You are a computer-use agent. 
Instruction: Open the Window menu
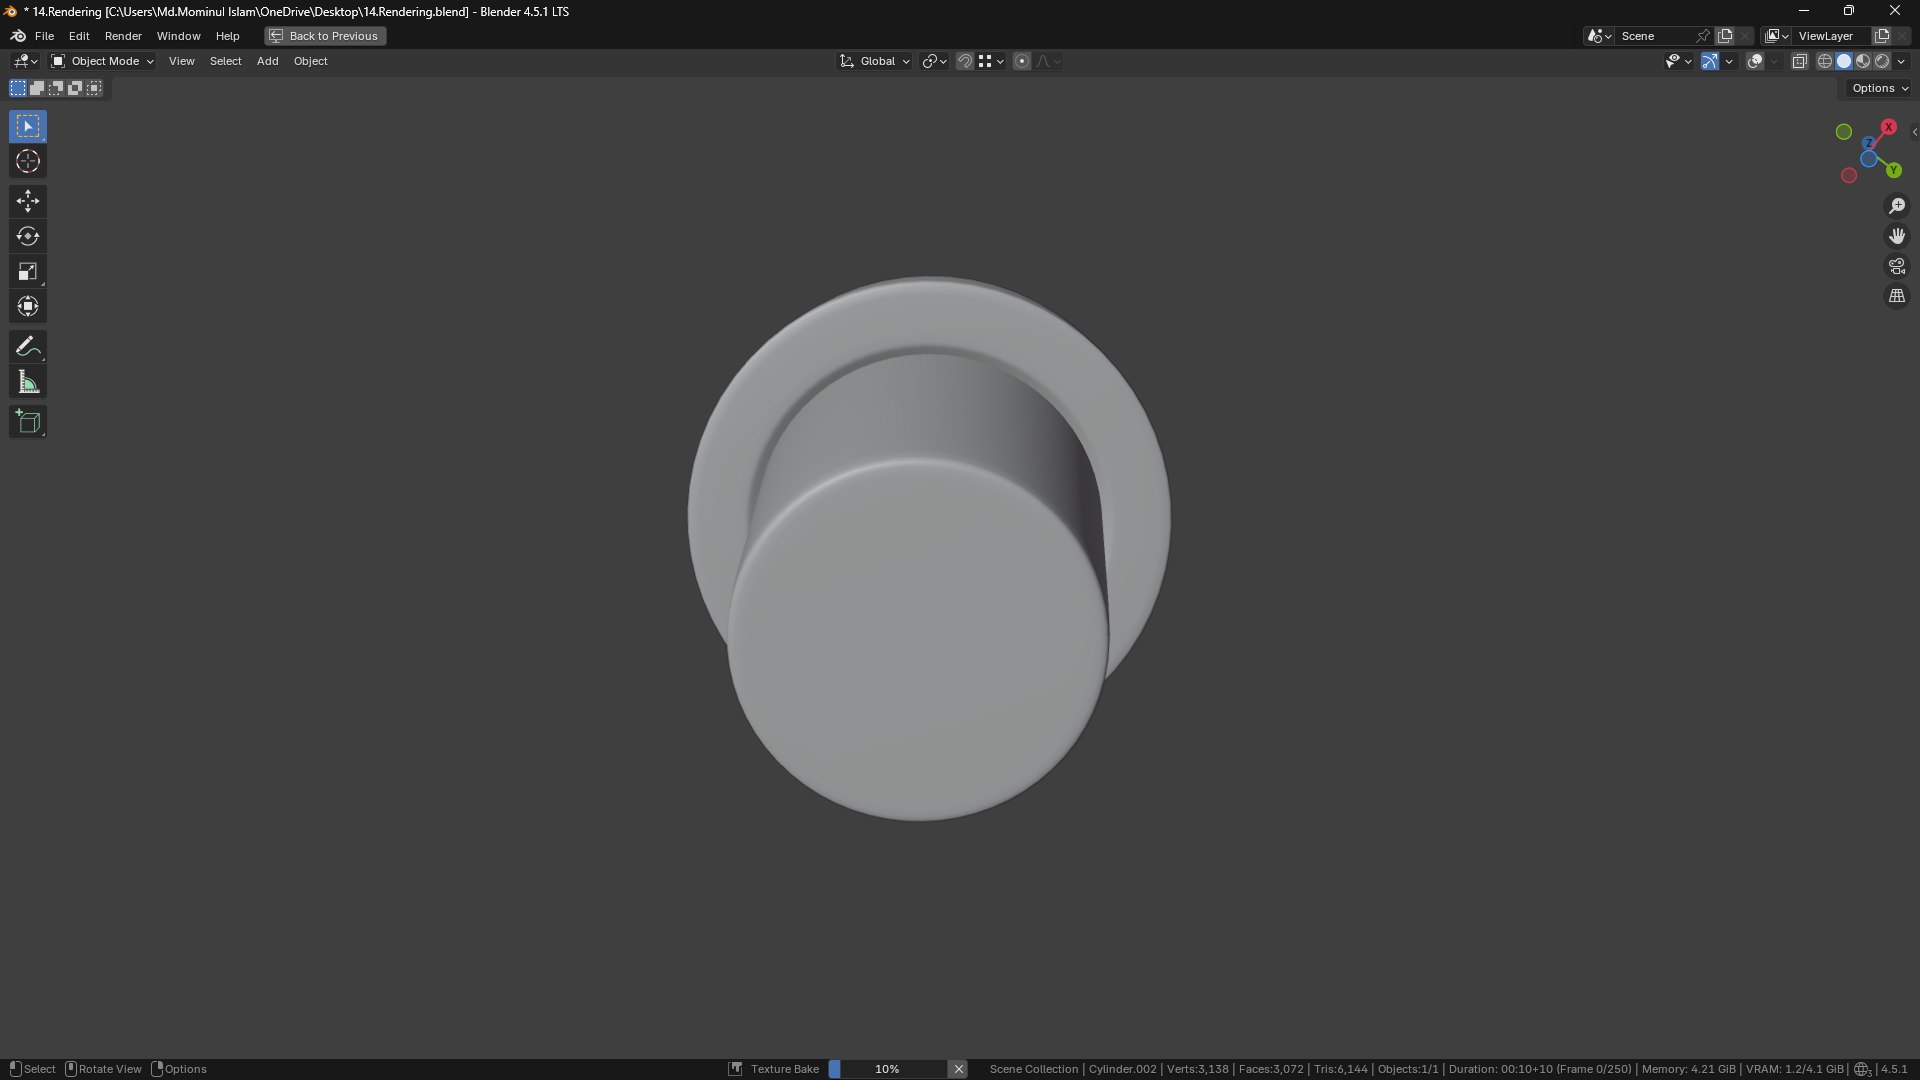pyautogui.click(x=178, y=36)
